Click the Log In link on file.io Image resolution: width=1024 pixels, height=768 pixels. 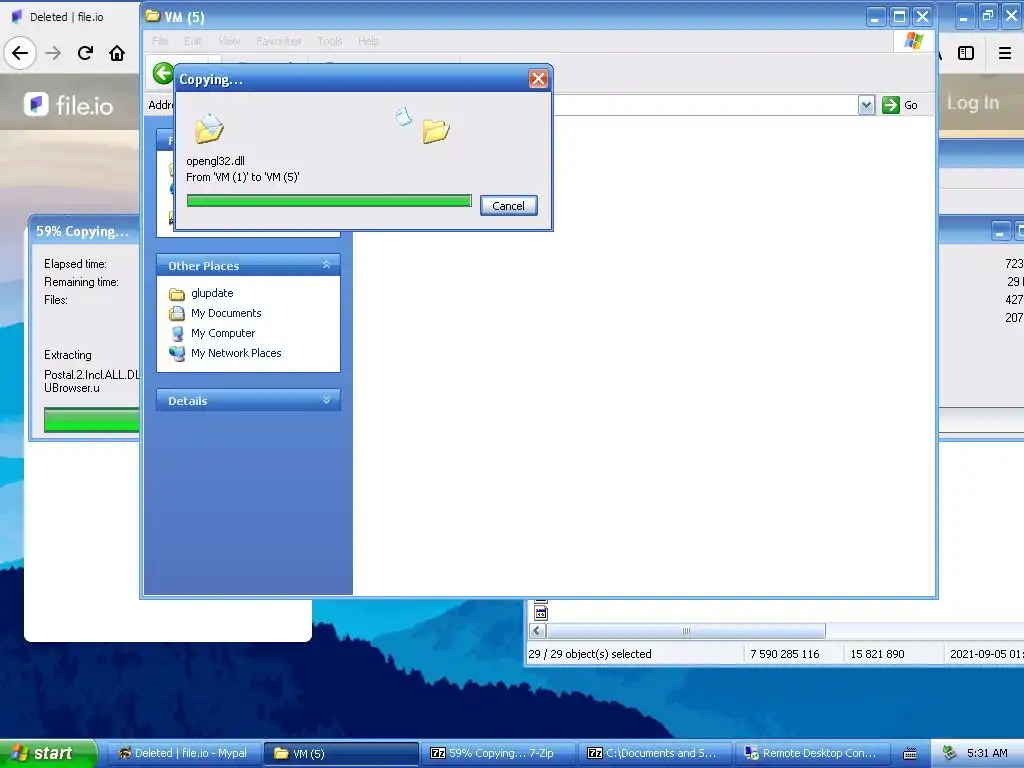[972, 103]
